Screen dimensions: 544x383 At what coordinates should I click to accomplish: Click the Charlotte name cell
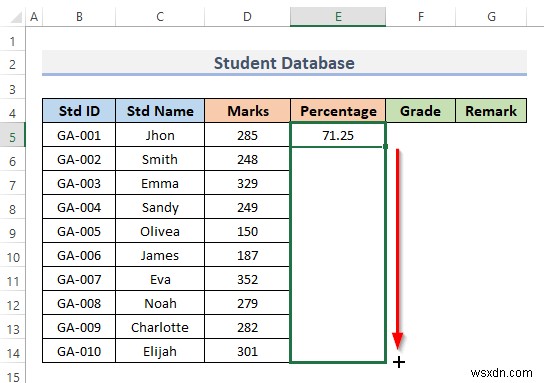coord(160,327)
